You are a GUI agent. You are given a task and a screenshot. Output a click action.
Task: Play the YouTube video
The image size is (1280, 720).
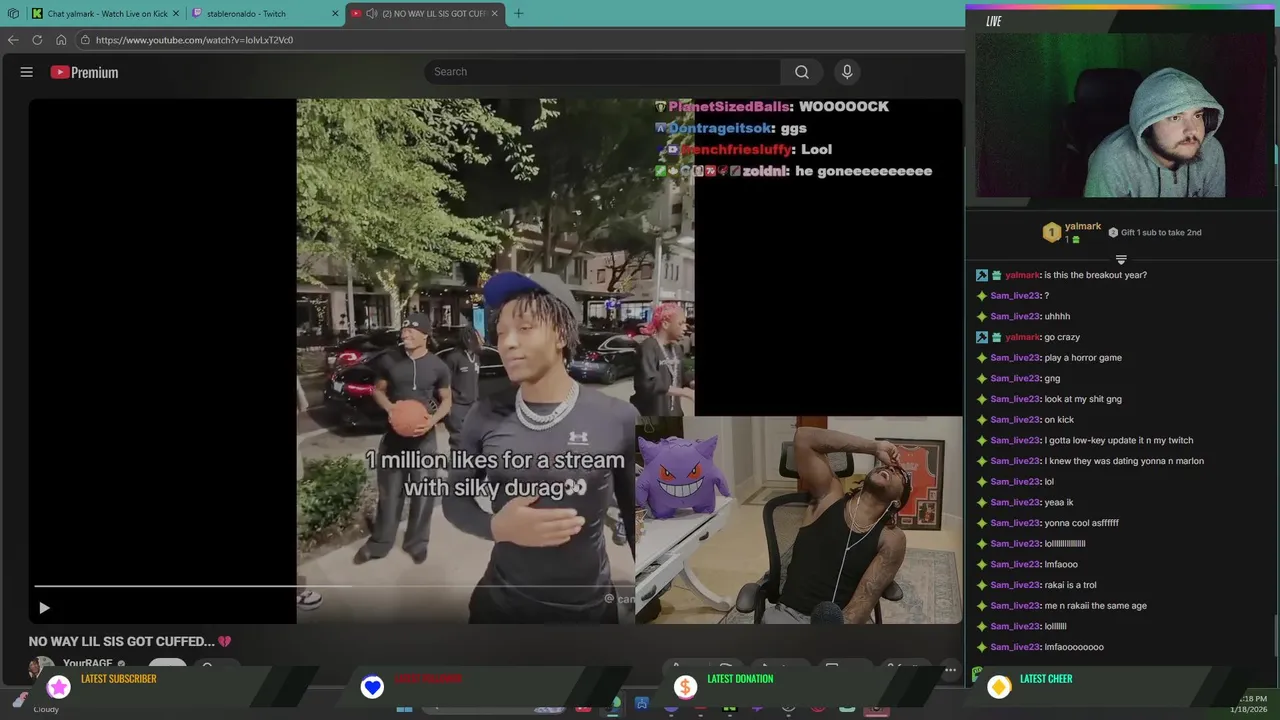[44, 608]
